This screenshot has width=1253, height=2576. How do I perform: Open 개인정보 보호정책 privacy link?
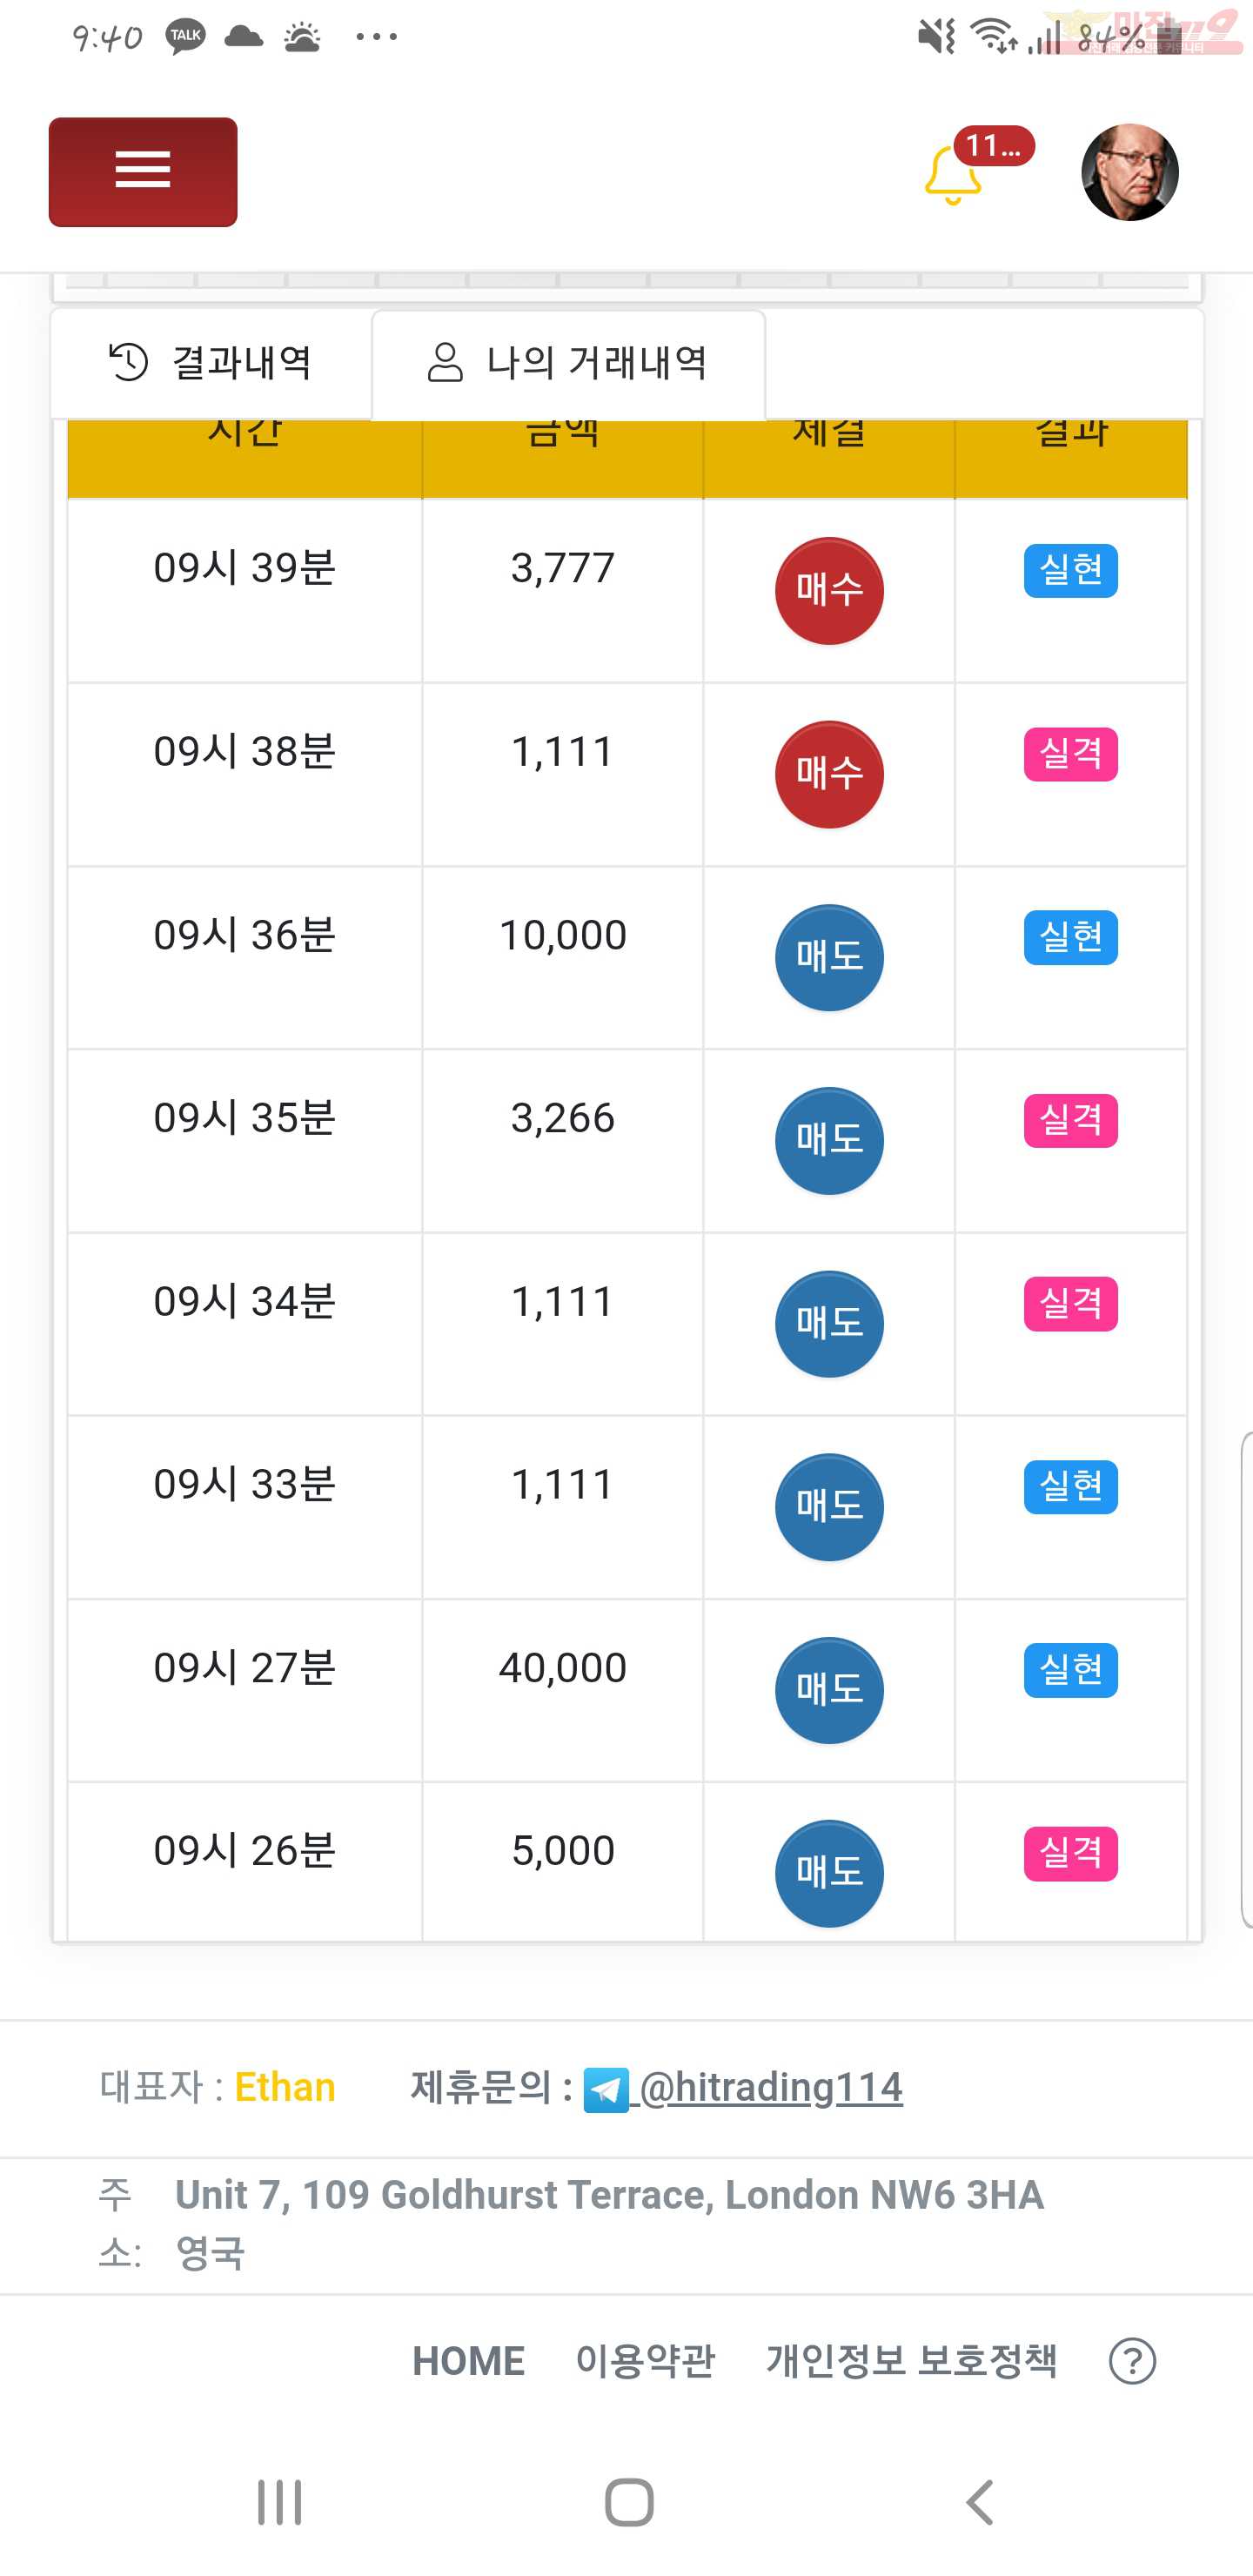tap(911, 2361)
